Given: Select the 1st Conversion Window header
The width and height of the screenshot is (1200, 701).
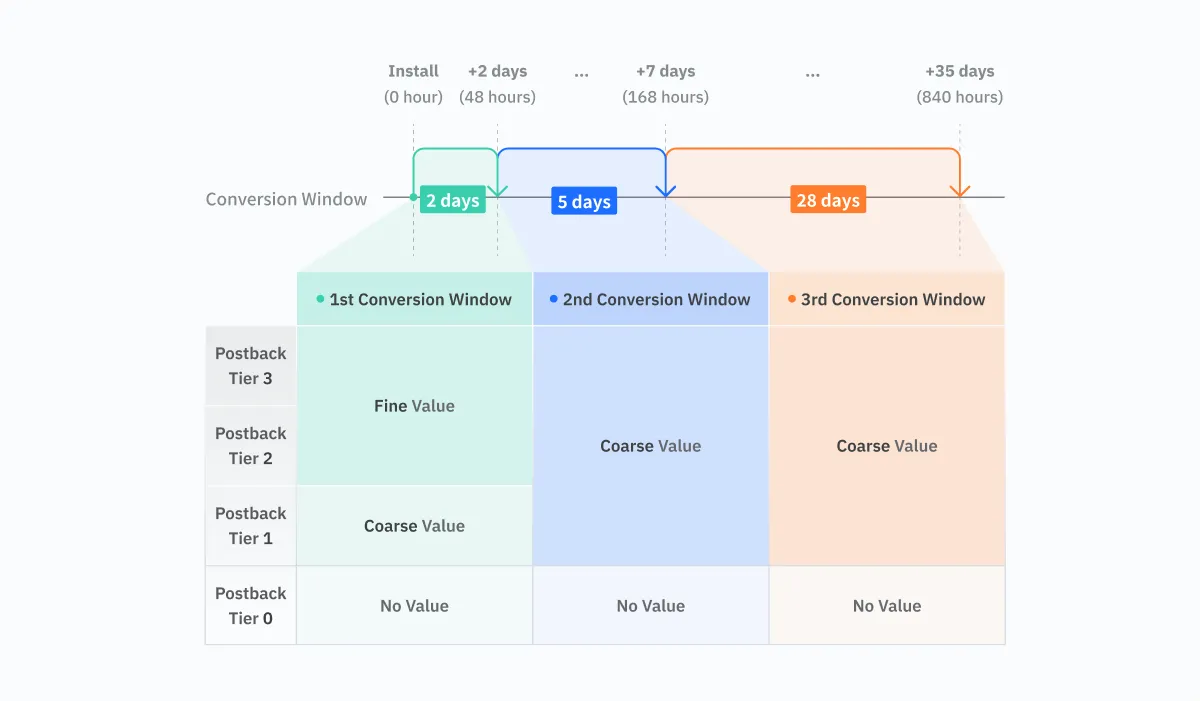Looking at the screenshot, I should (414, 299).
